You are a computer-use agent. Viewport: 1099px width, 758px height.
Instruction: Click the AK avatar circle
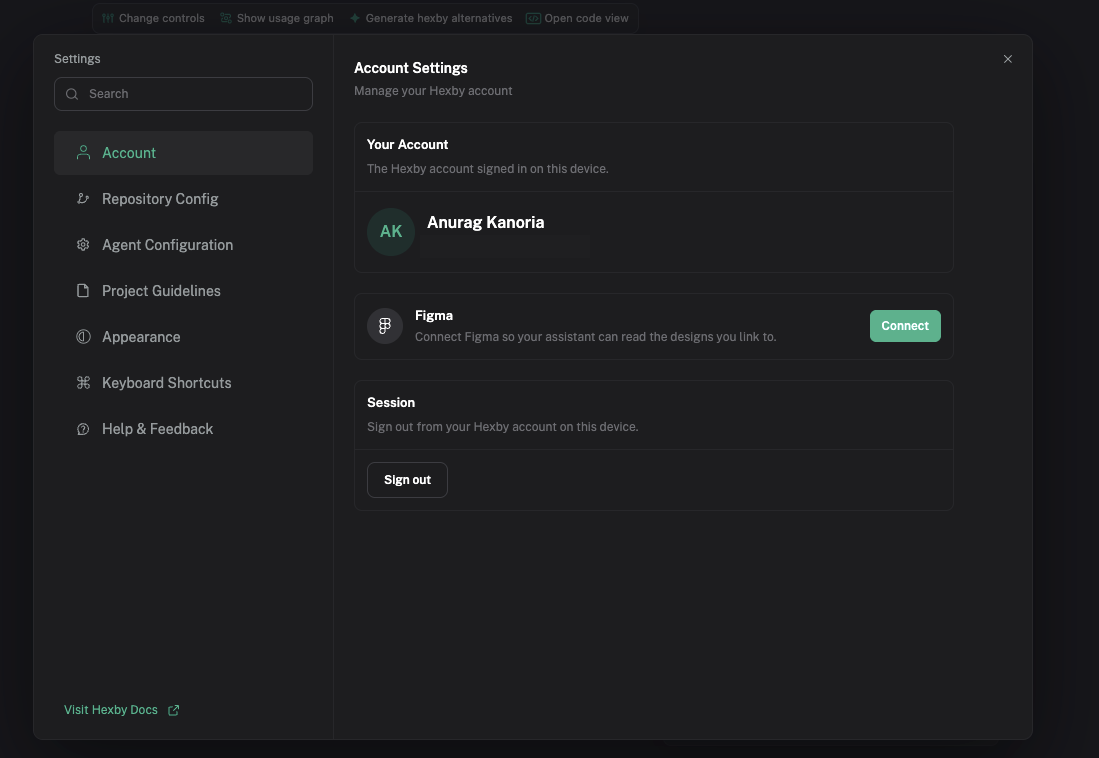click(x=391, y=231)
